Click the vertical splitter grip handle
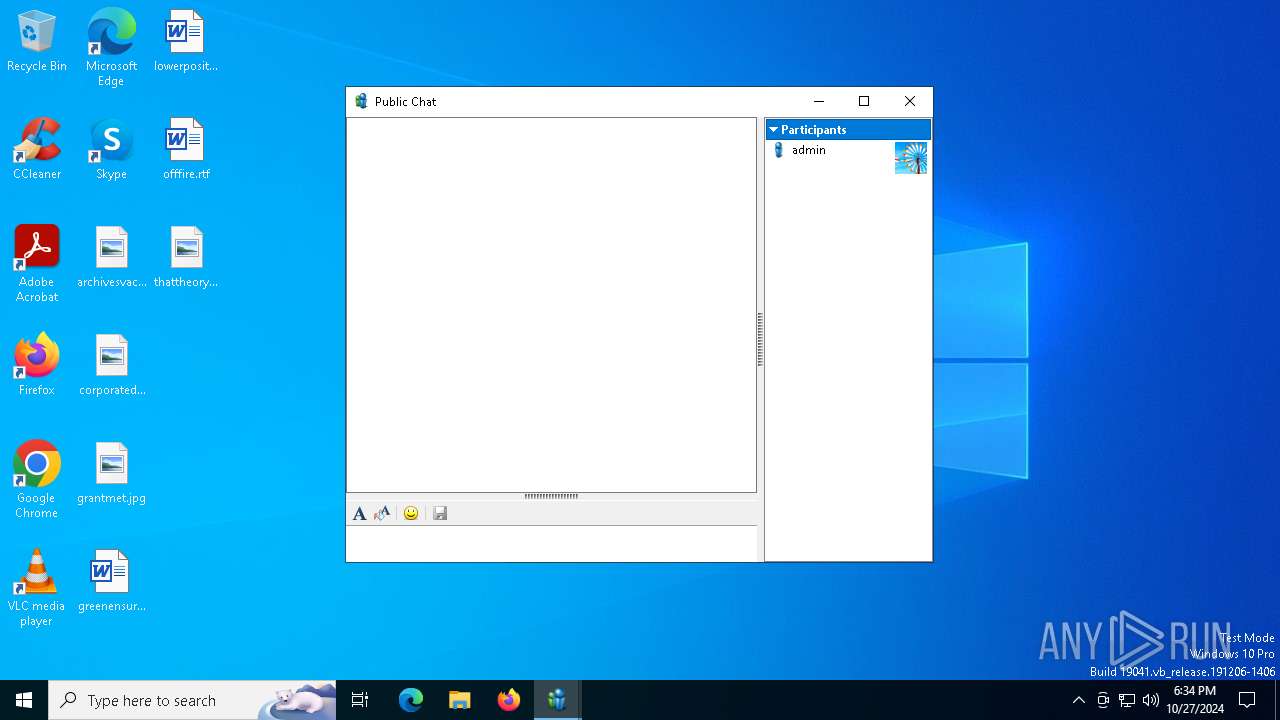The height and width of the screenshot is (720, 1280). pyautogui.click(x=760, y=339)
